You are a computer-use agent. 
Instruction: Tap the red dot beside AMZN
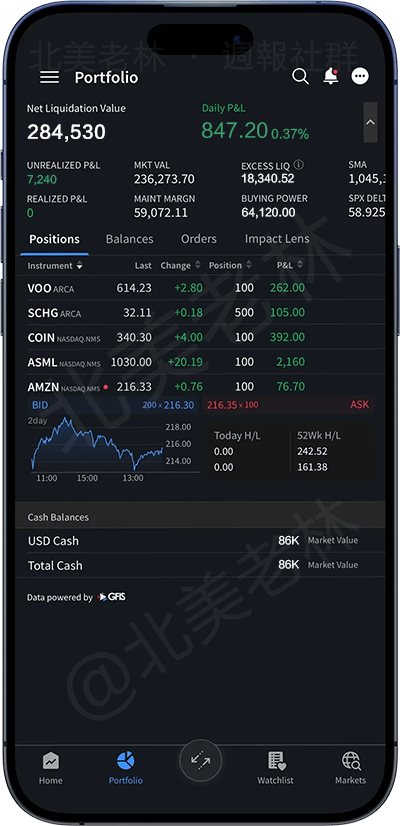(106, 387)
